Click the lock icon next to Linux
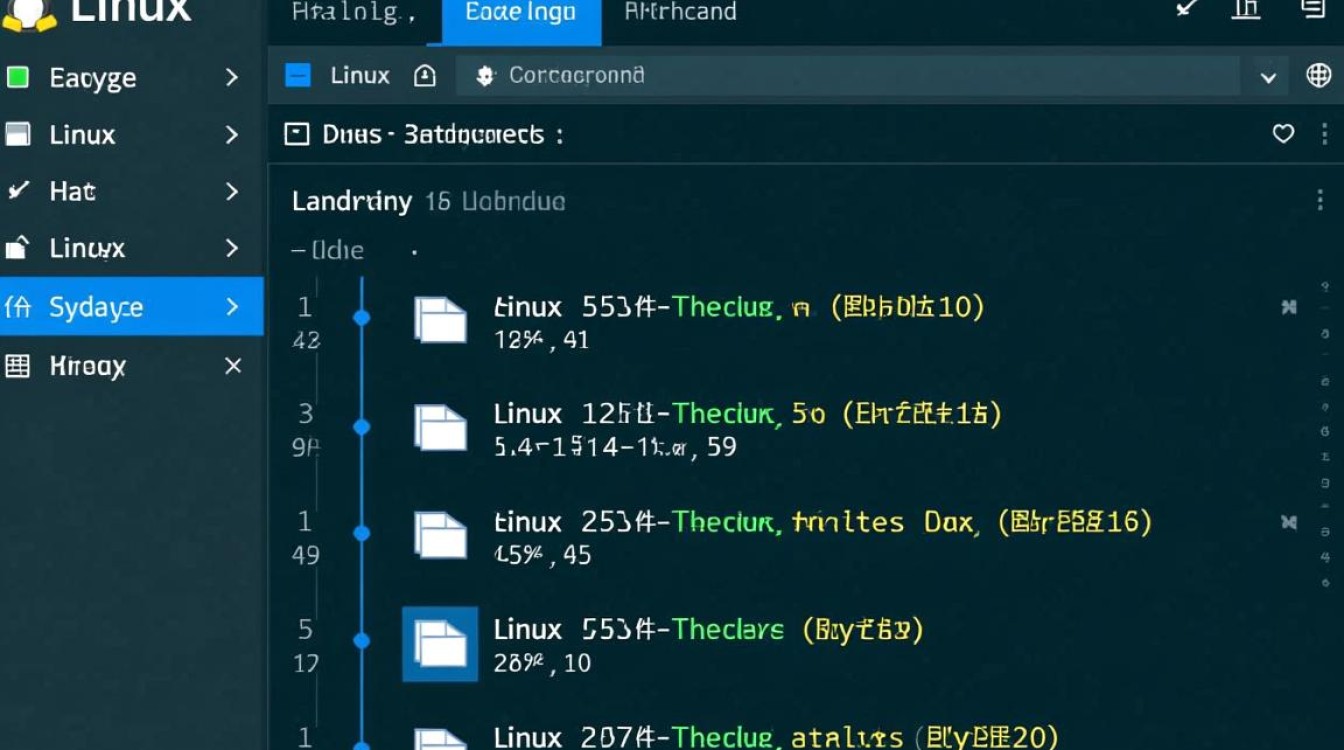Viewport: 1344px width, 750px height. (x=425, y=75)
